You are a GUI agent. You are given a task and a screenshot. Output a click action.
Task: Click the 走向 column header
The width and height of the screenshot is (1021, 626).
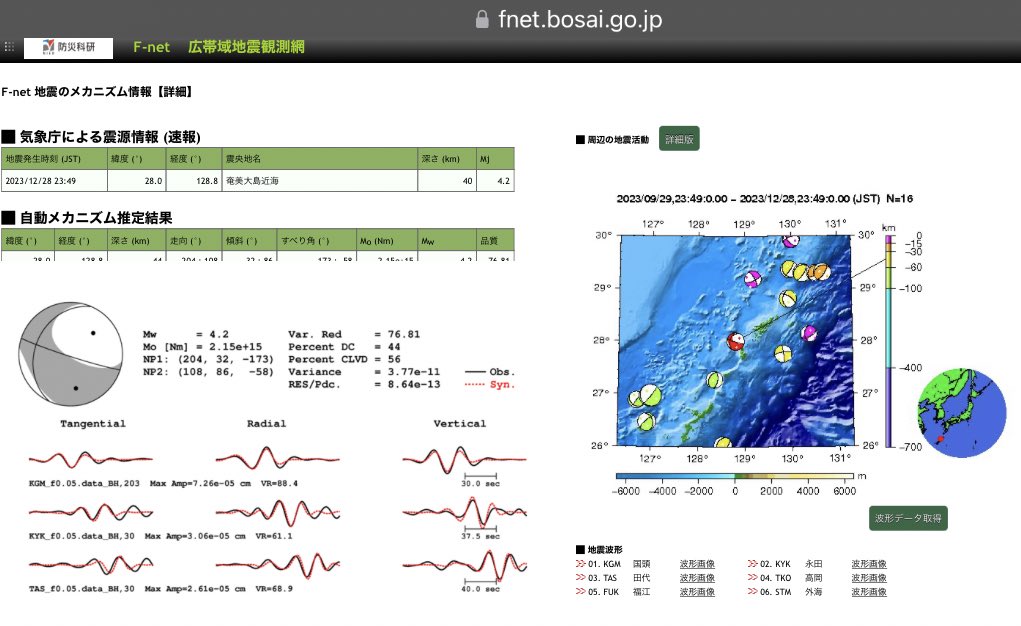click(194, 240)
